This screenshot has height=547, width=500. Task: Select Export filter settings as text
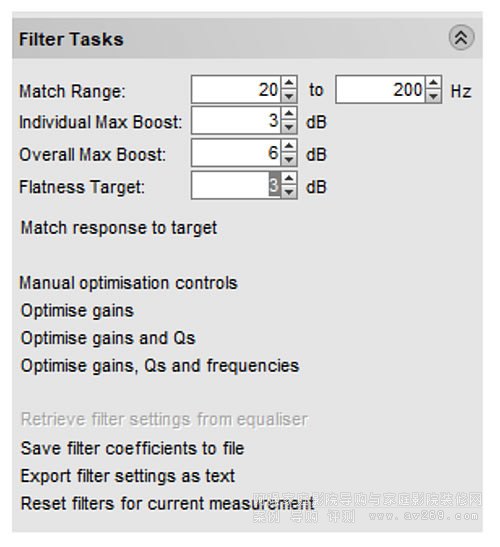click(x=128, y=476)
